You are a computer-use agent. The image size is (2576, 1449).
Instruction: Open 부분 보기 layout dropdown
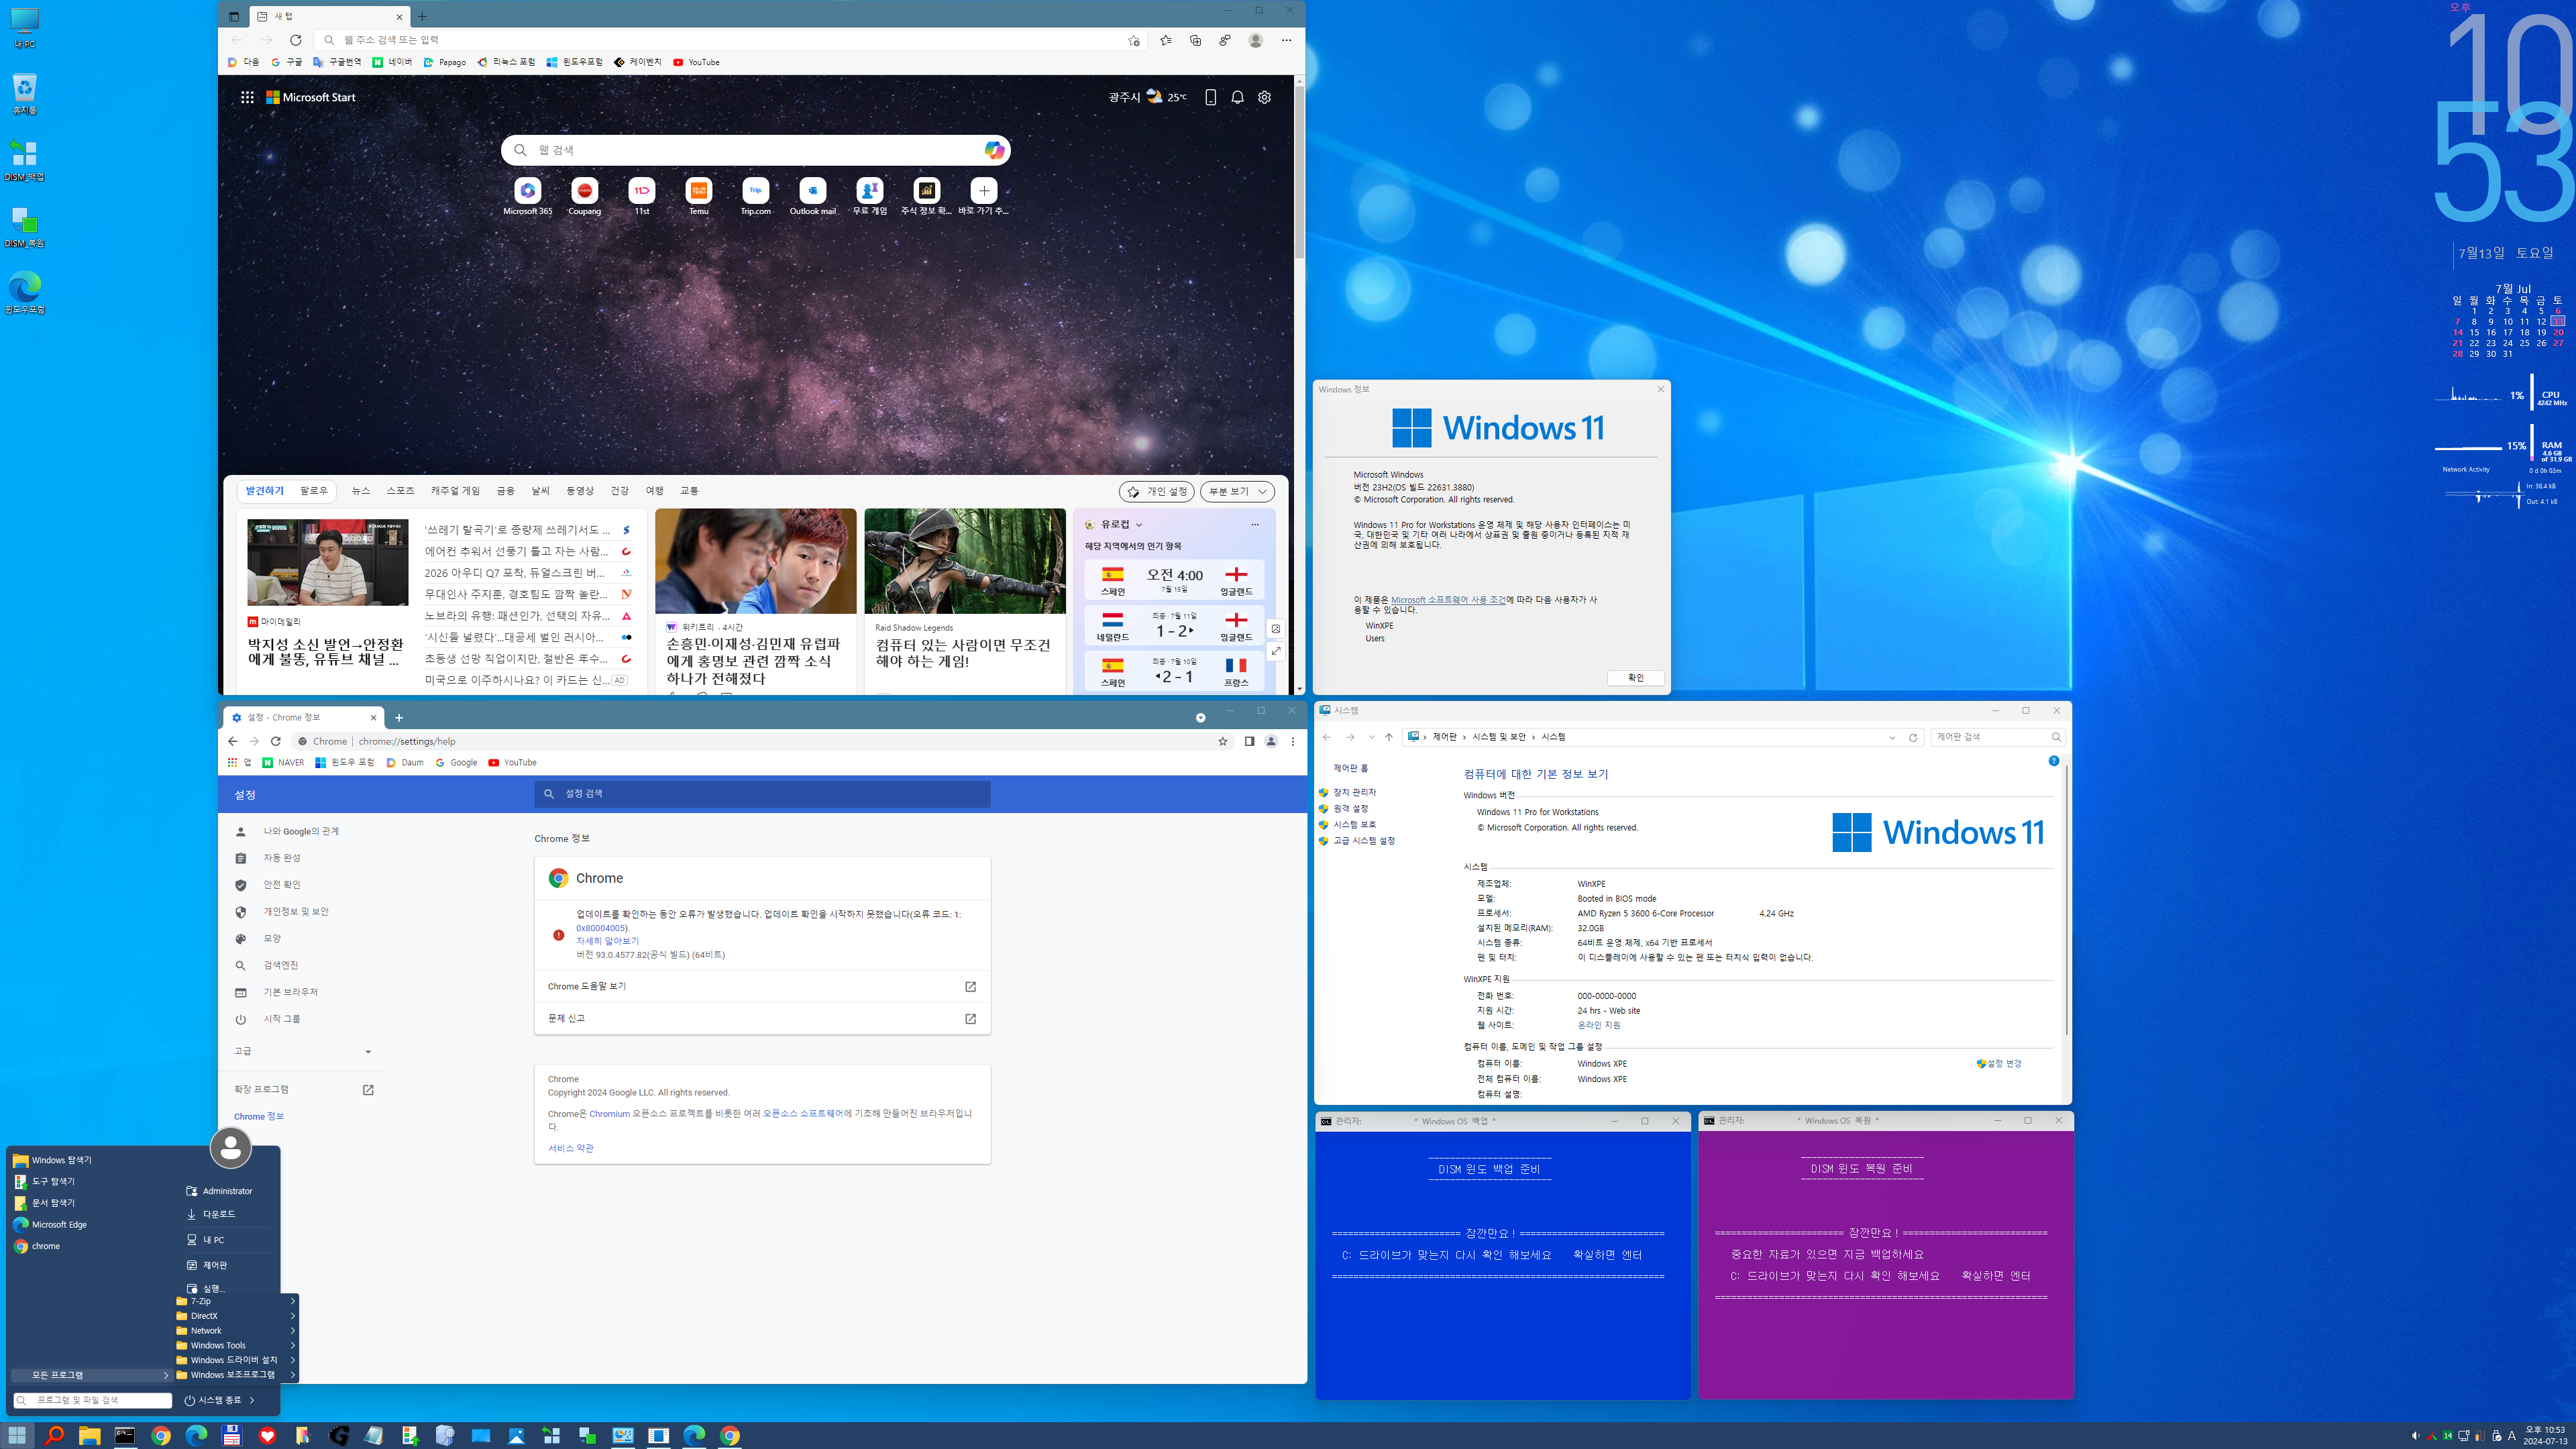click(x=1237, y=491)
